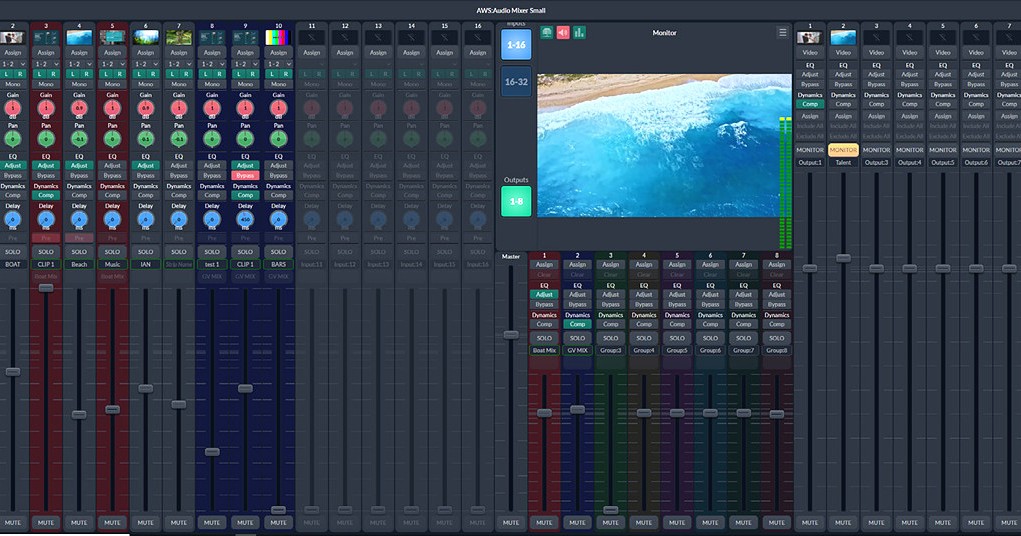Click the Gain knob on input channel 6
The height and width of the screenshot is (536, 1021).
tap(145, 108)
